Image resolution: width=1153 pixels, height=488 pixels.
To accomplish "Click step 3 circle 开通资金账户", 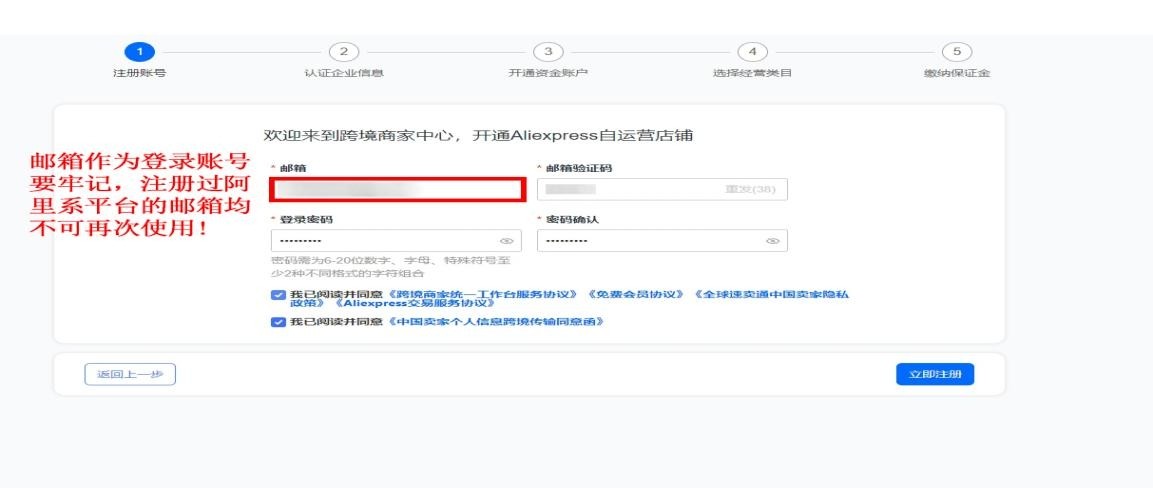I will click(x=548, y=52).
